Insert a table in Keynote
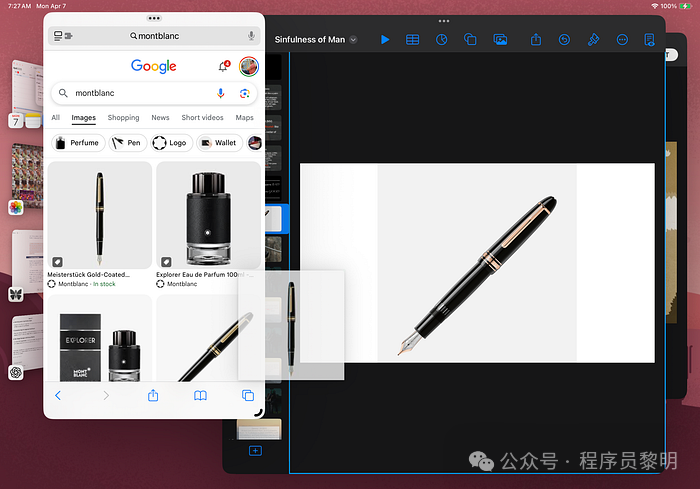 point(412,40)
